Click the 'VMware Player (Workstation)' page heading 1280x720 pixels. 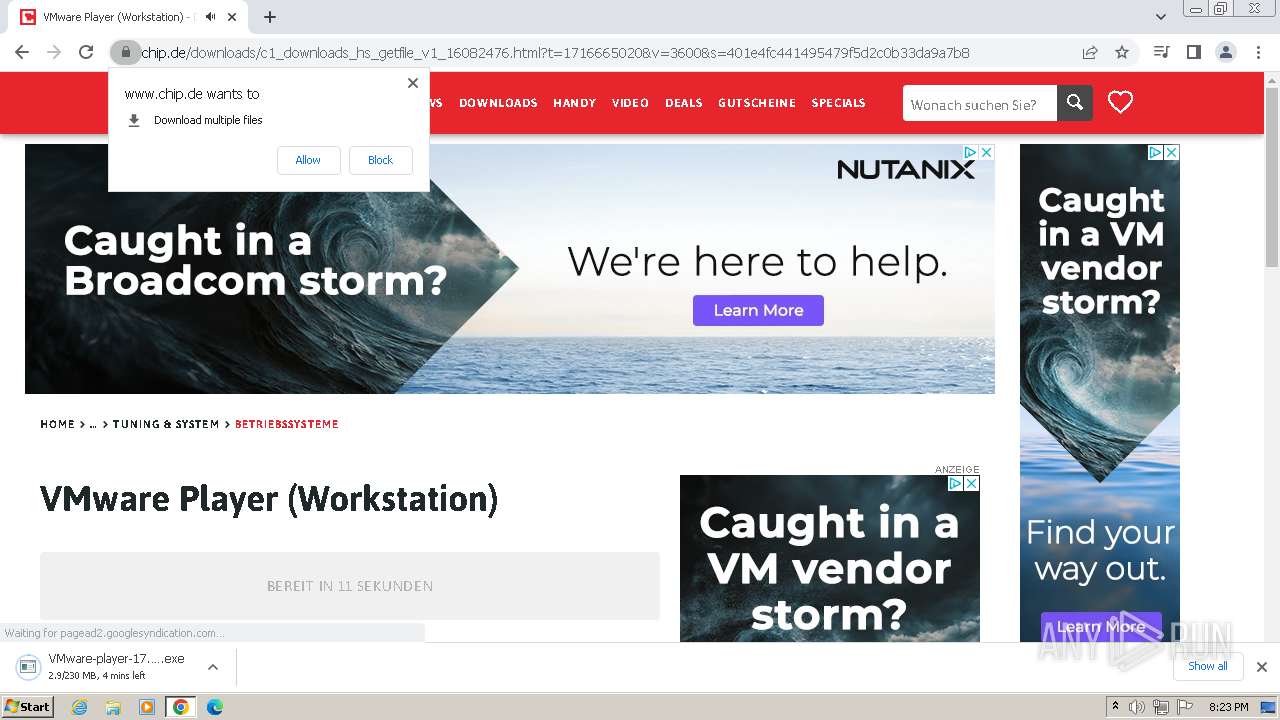tap(269, 499)
